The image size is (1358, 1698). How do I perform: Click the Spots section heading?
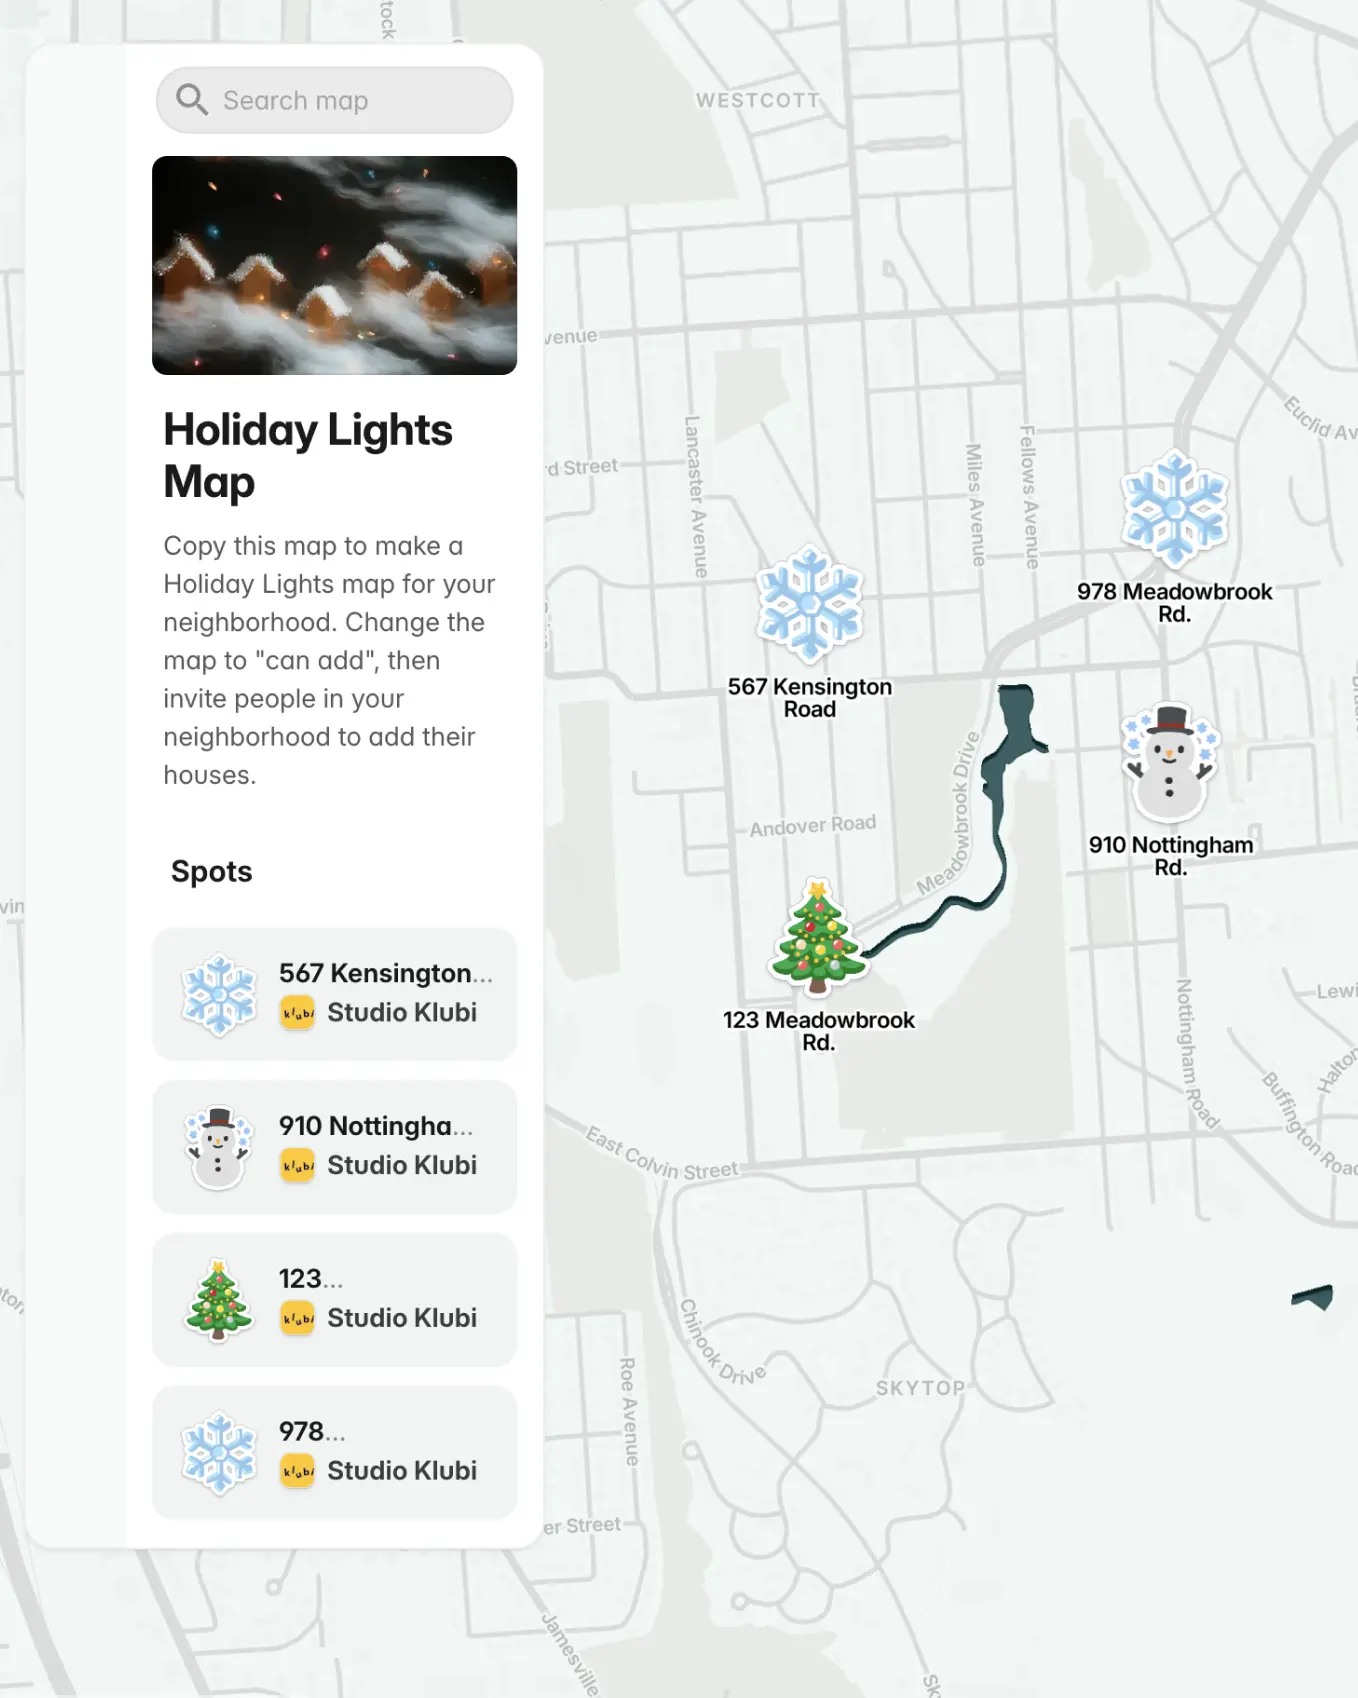pyautogui.click(x=211, y=871)
